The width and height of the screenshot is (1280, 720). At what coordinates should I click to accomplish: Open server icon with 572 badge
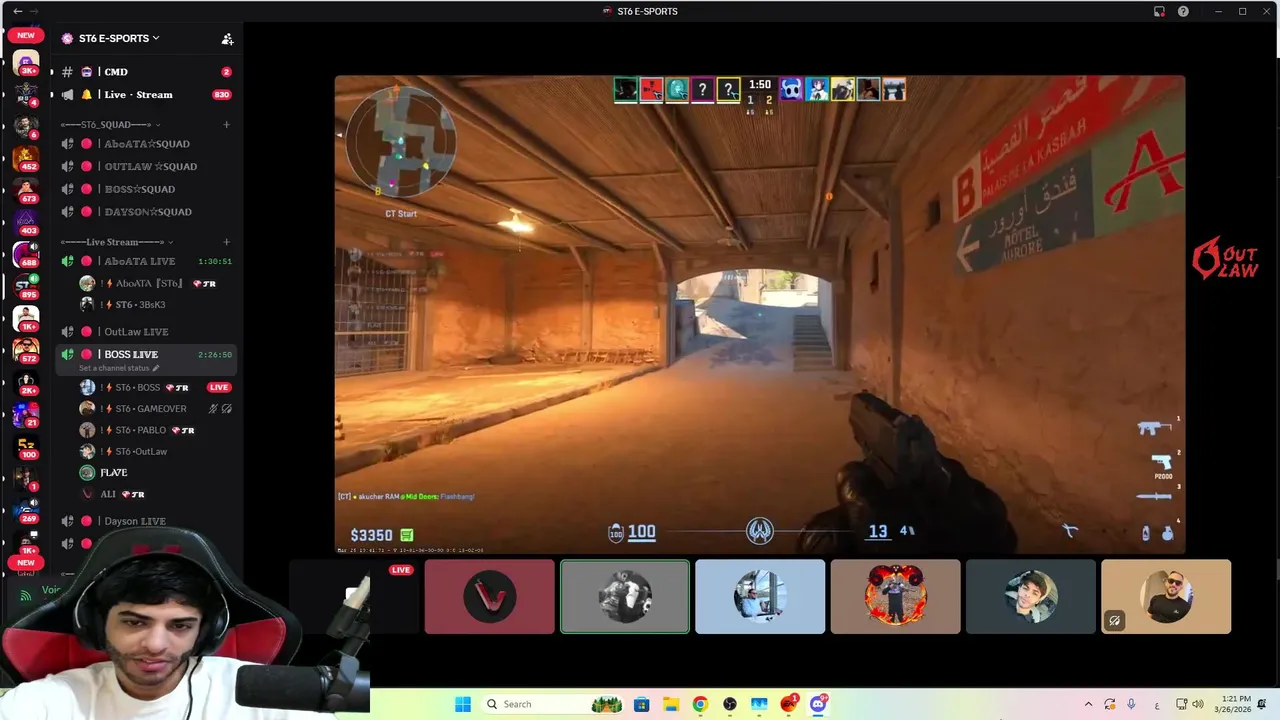coord(25,350)
